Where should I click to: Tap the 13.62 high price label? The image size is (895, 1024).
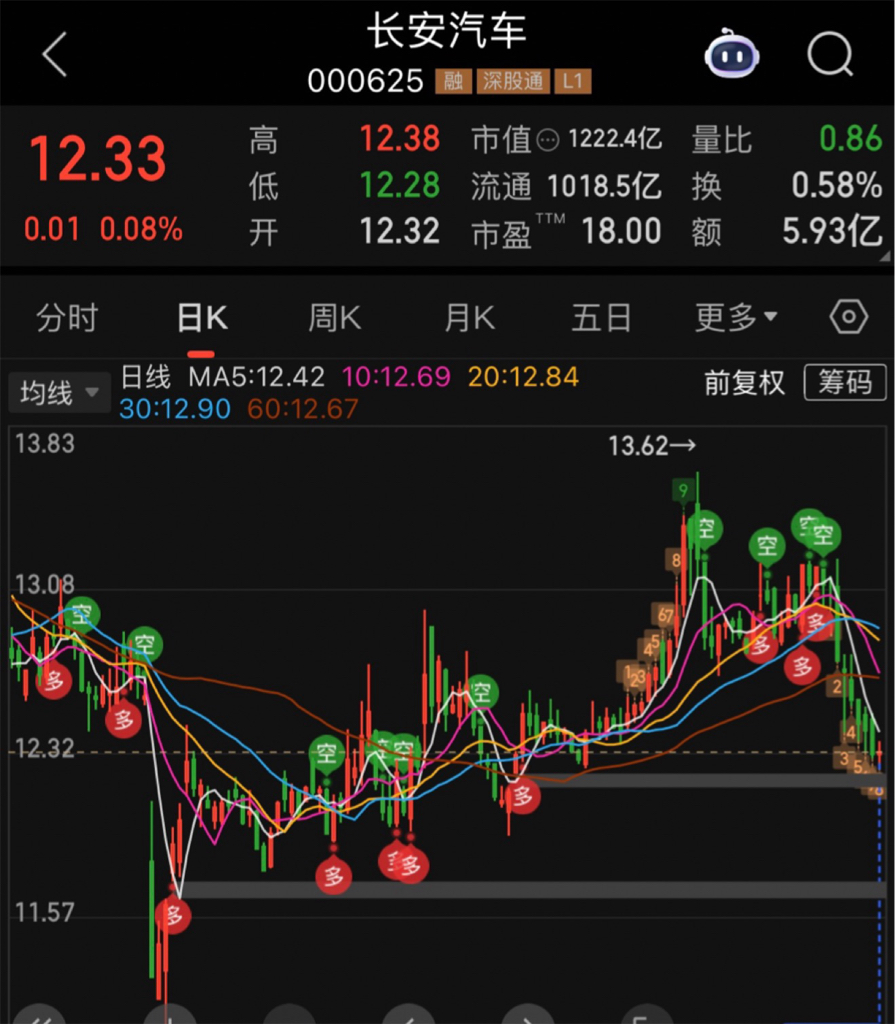652,446
